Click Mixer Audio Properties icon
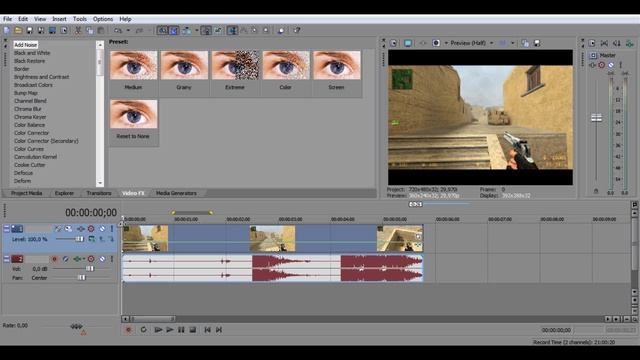The width and height of the screenshot is (640, 360). [x=592, y=43]
